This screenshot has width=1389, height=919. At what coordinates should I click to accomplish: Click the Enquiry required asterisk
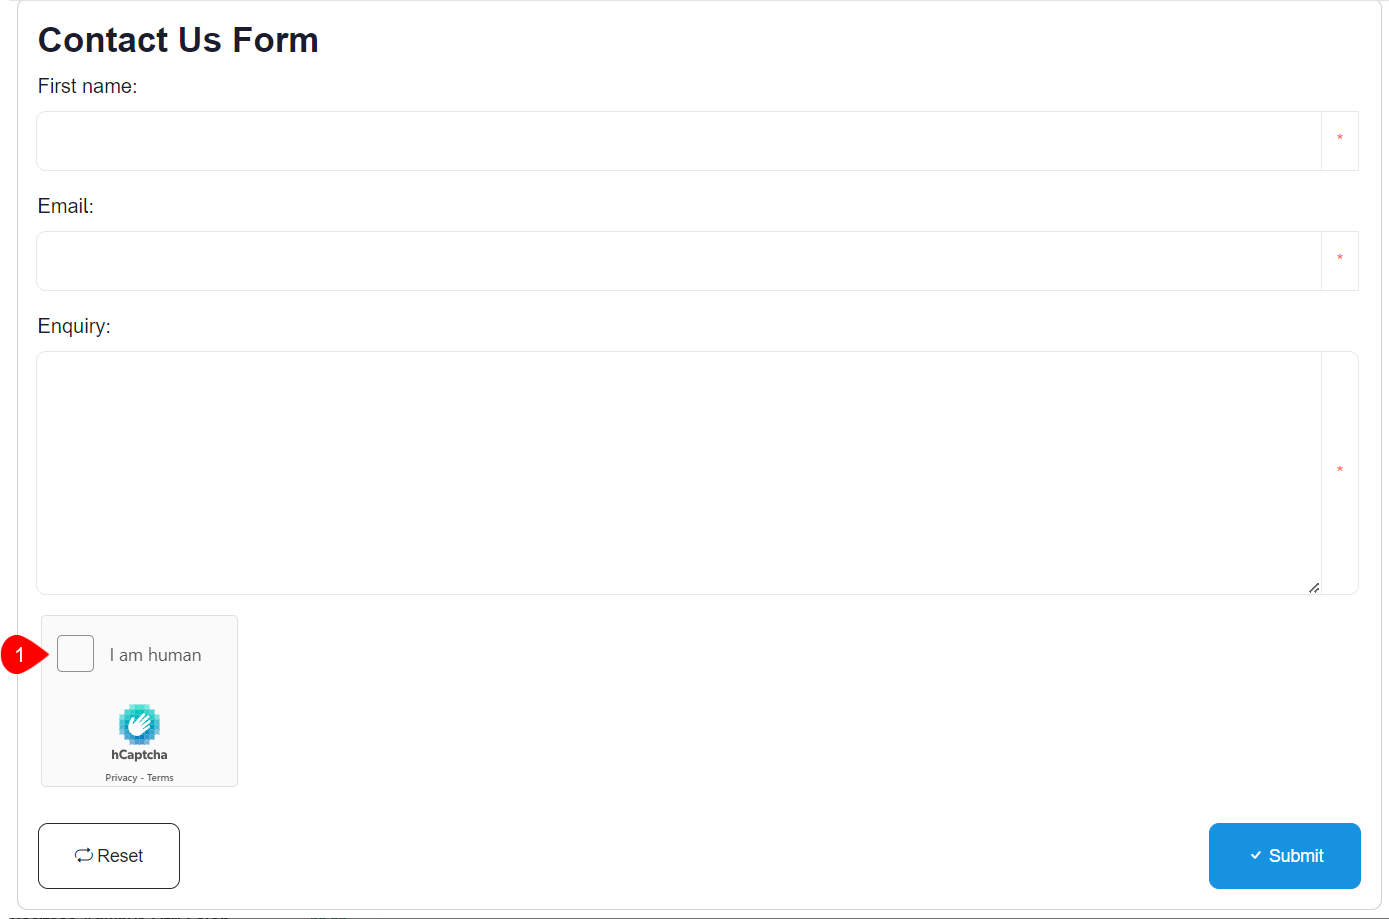tap(1340, 471)
